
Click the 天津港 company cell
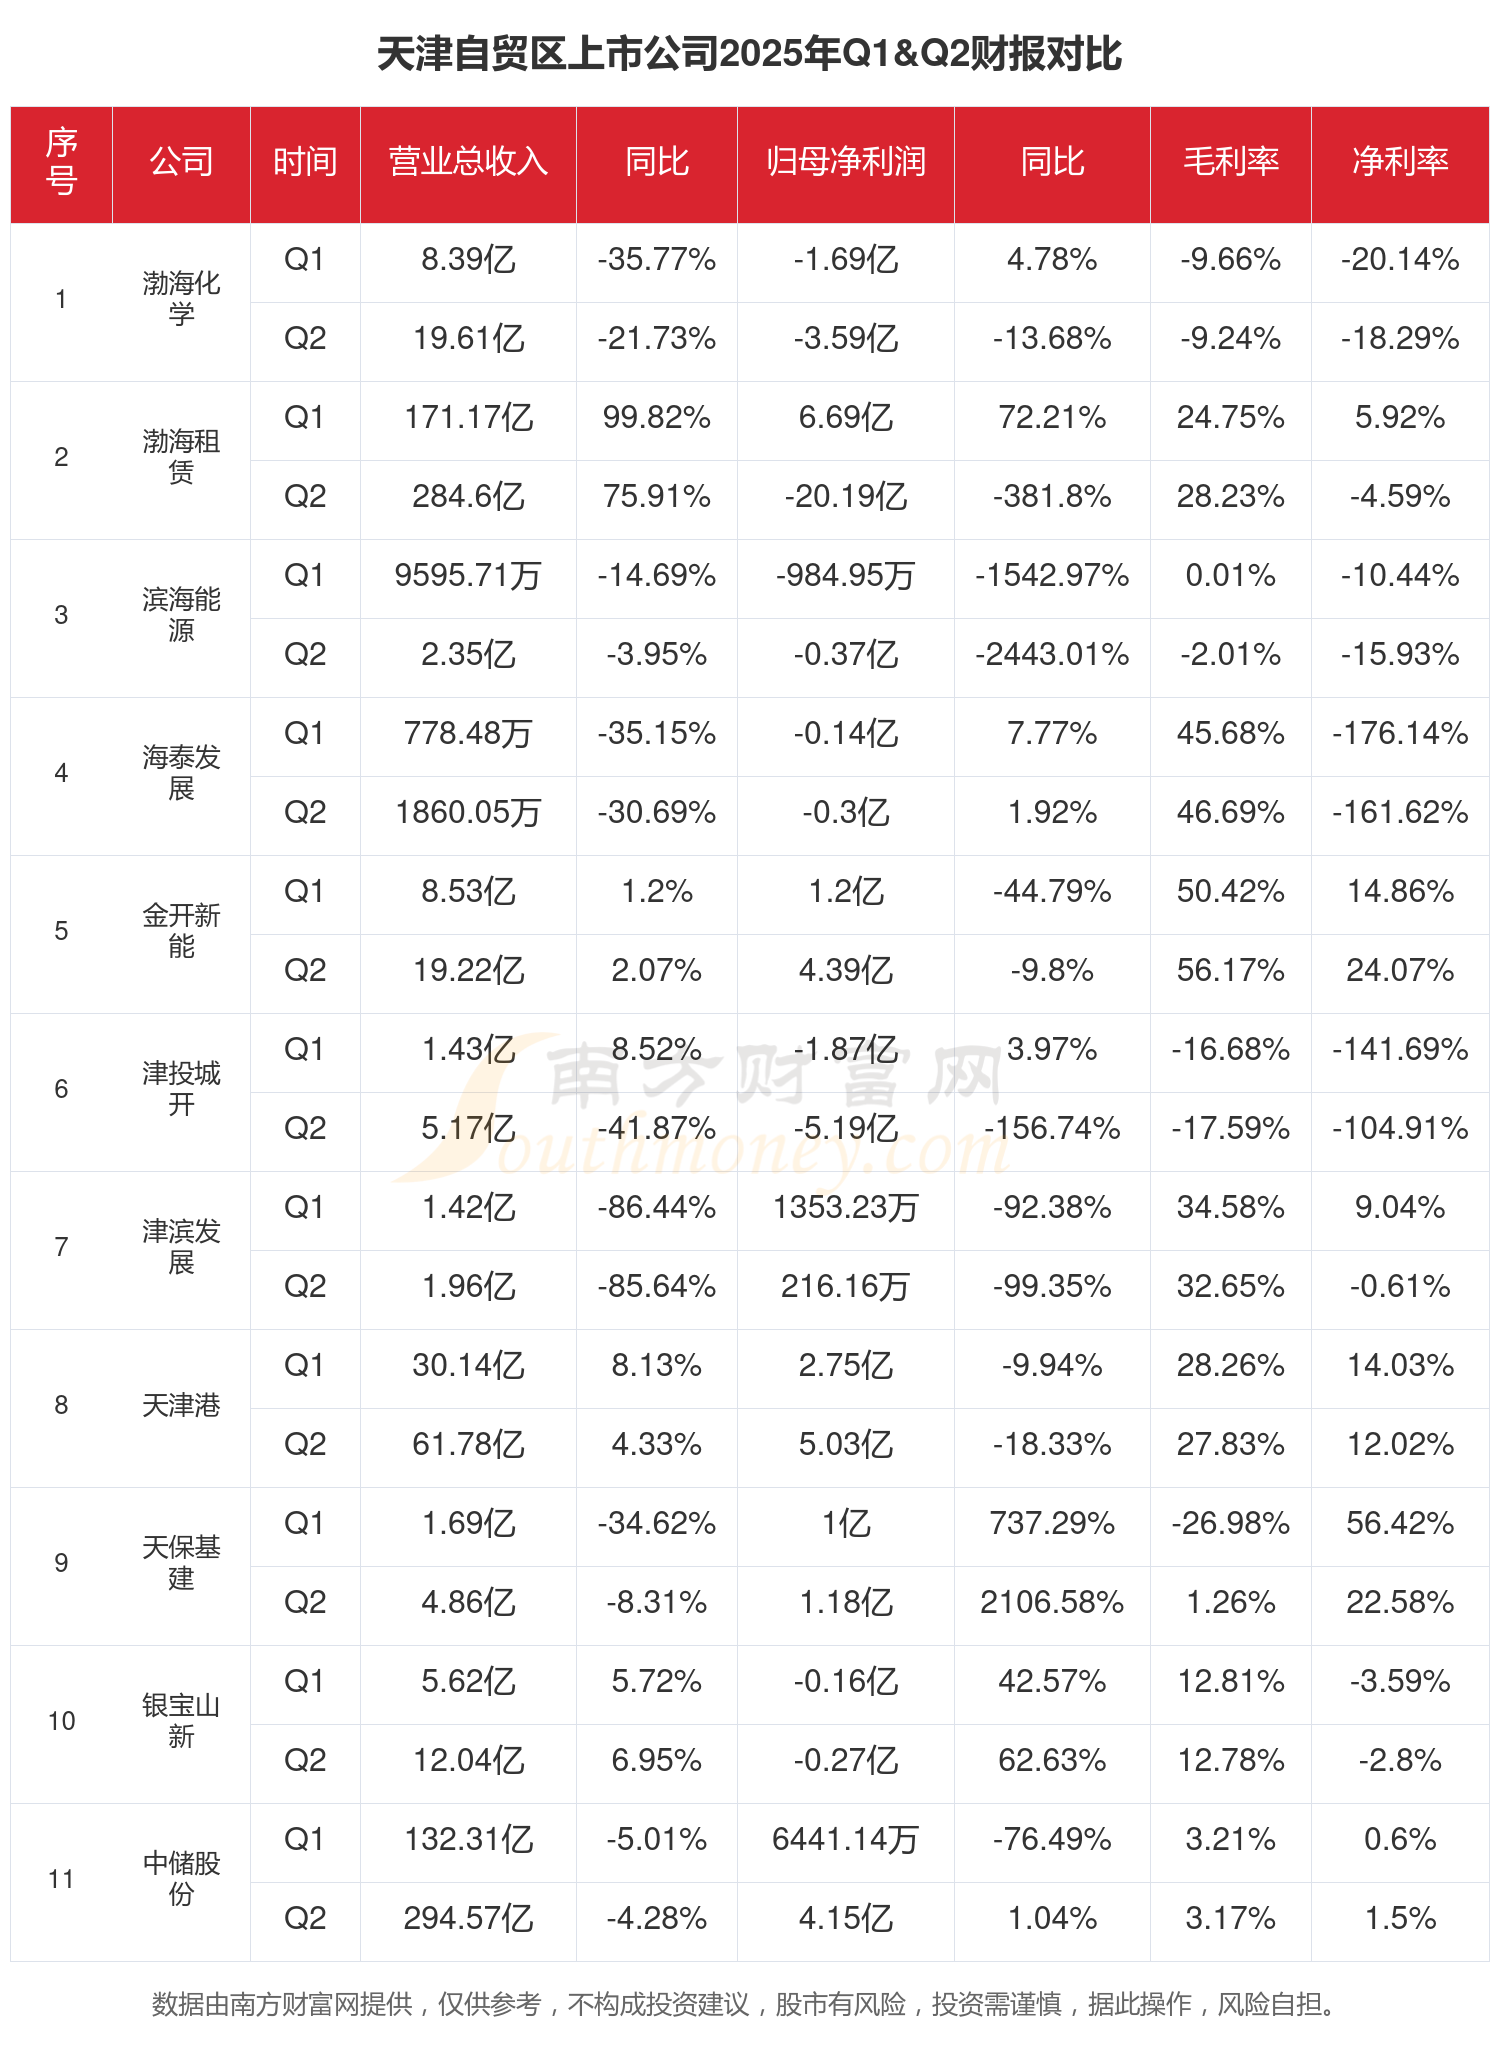(x=181, y=1406)
